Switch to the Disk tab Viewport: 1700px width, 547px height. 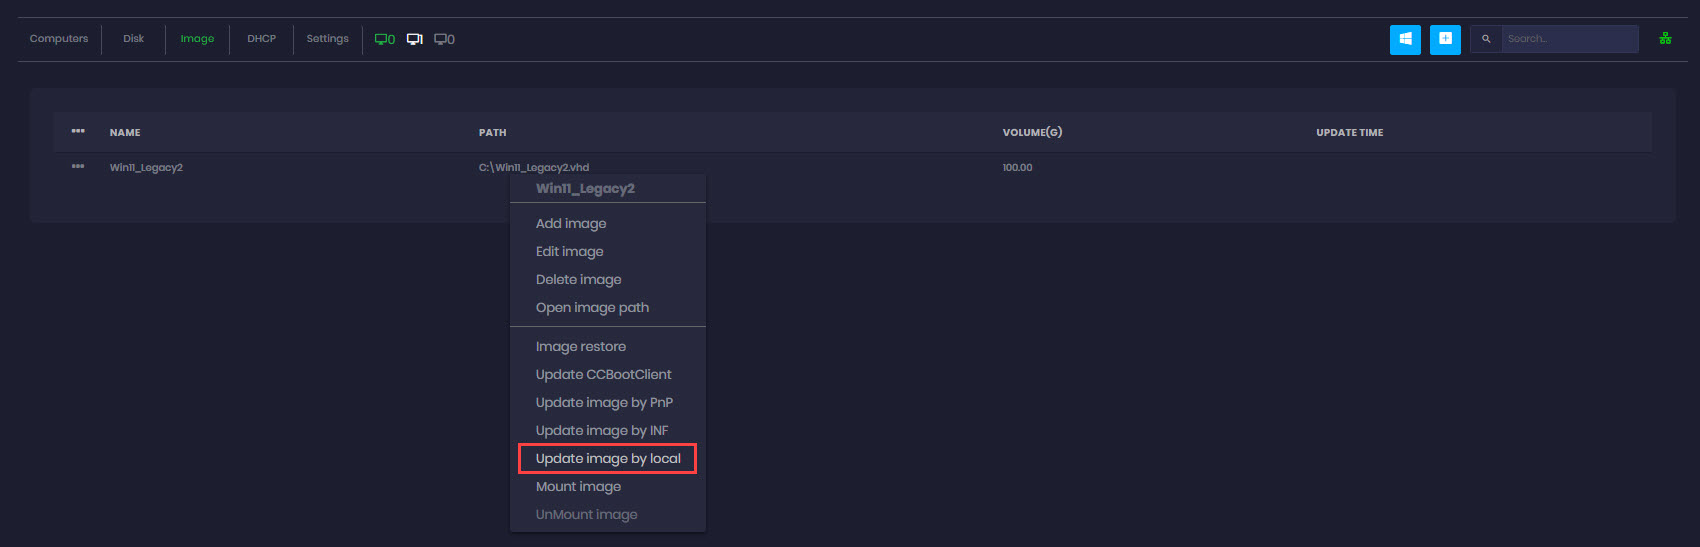(133, 39)
